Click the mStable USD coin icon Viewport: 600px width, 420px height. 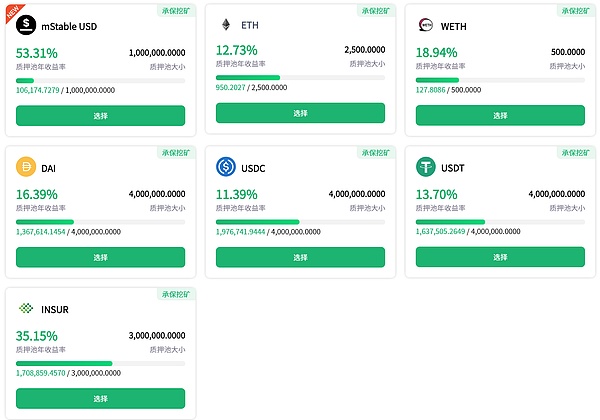click(x=27, y=26)
